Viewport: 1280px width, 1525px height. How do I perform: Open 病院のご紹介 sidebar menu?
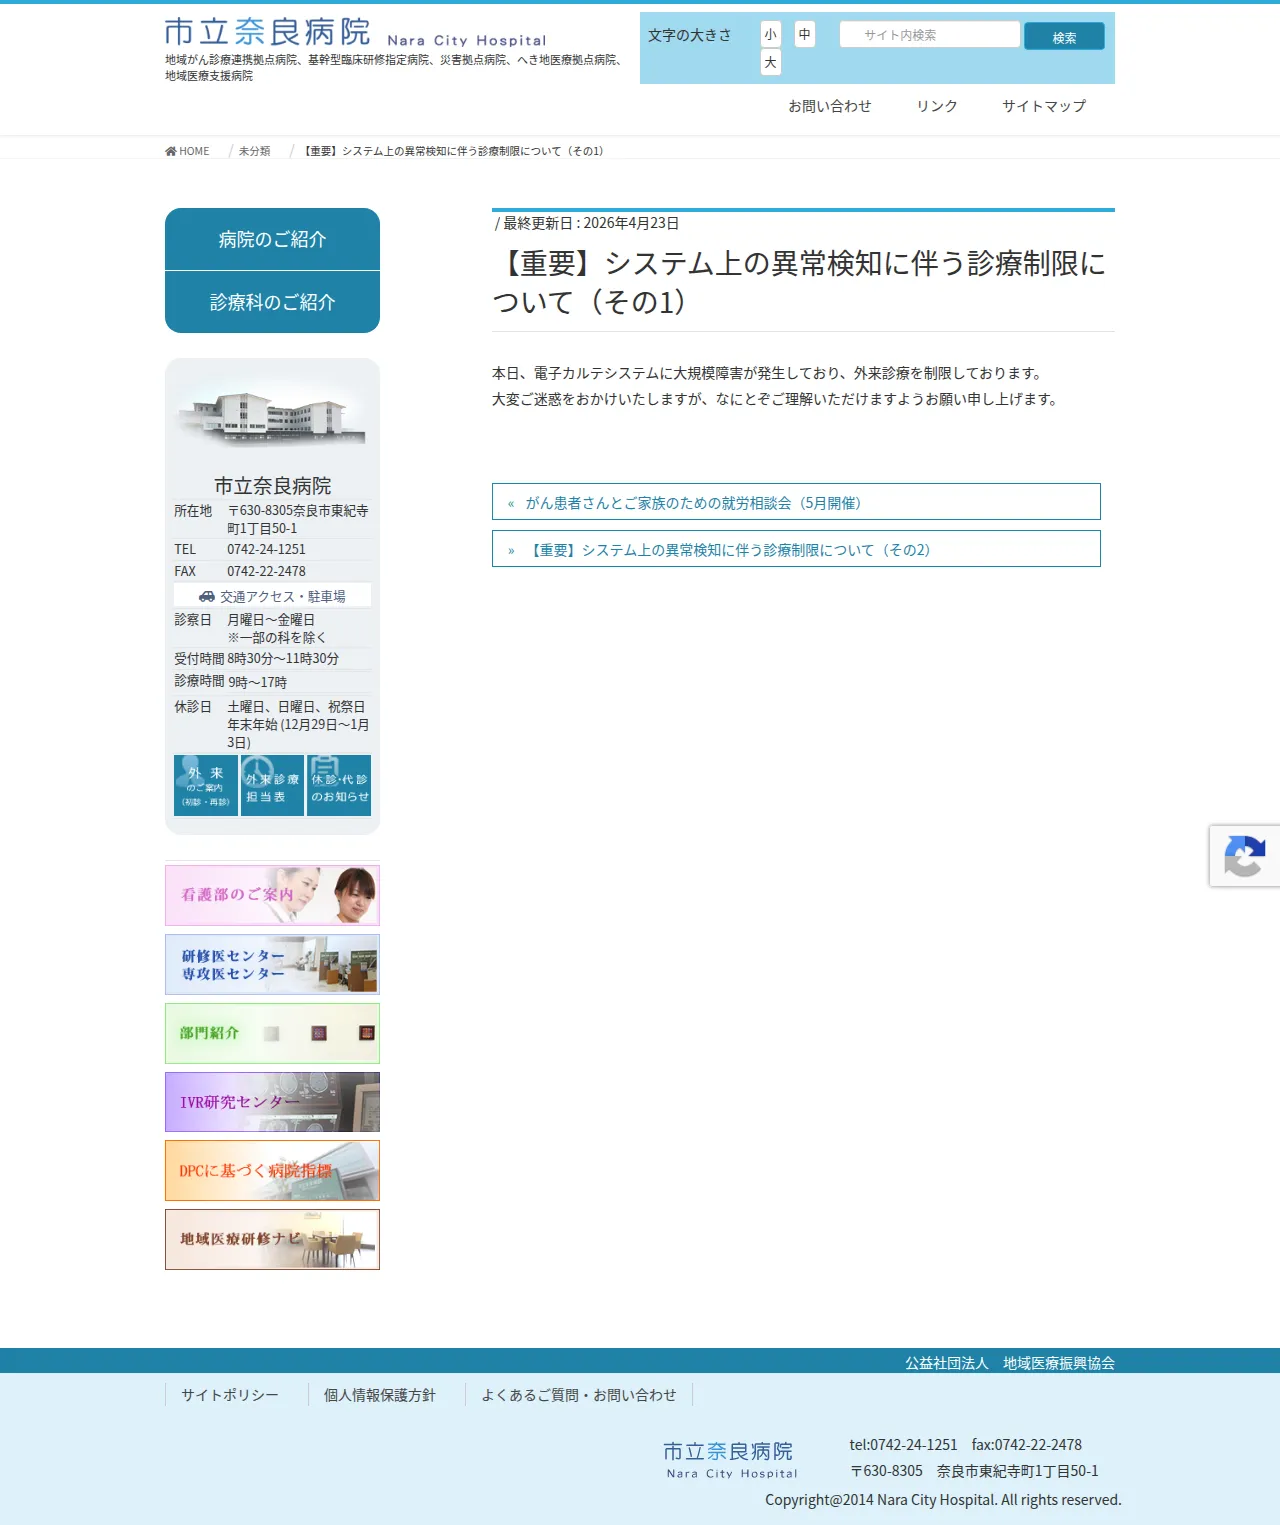click(272, 239)
